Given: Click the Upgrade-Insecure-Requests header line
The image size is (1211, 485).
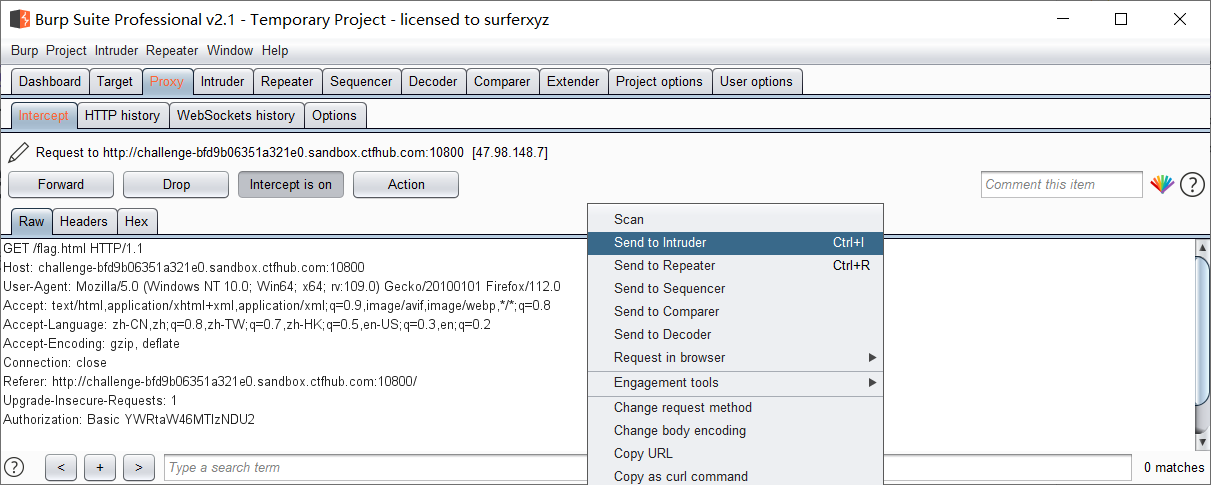Looking at the screenshot, I should (x=90, y=401).
